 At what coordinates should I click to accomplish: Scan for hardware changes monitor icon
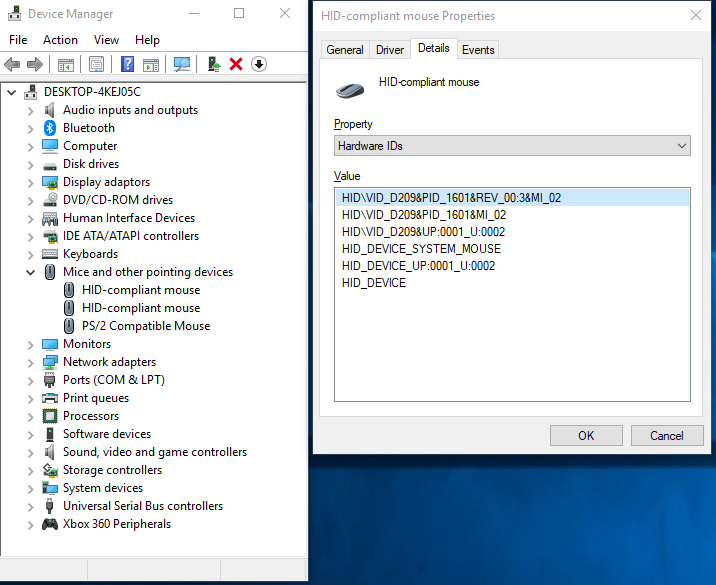(x=182, y=64)
